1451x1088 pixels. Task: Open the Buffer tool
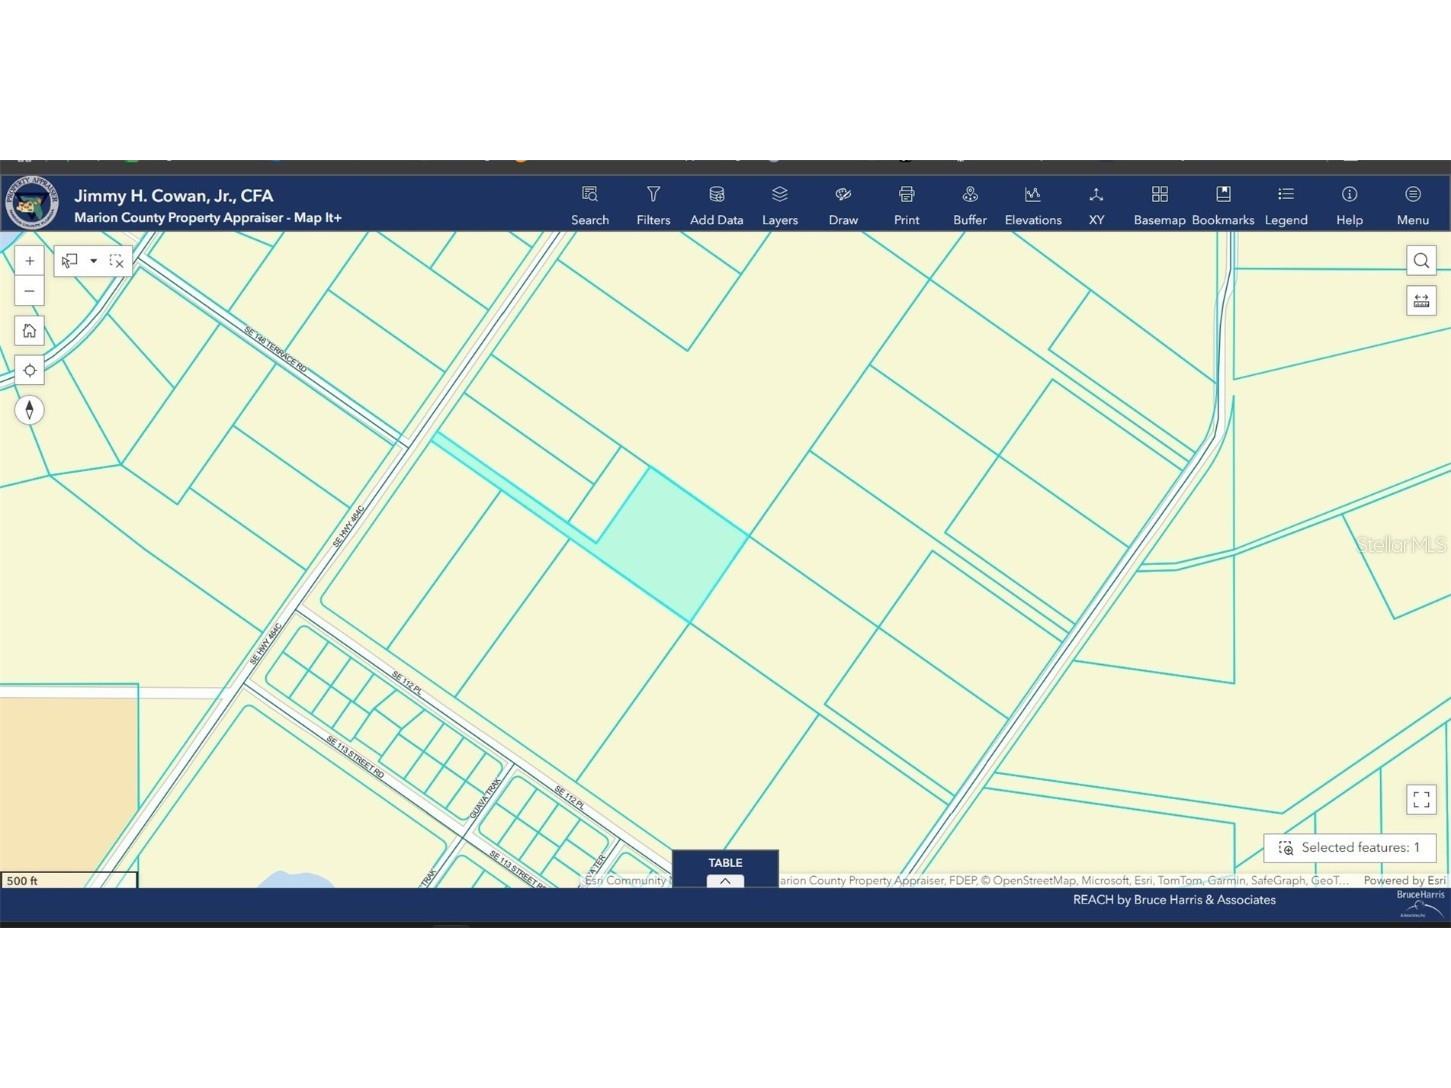tap(969, 204)
